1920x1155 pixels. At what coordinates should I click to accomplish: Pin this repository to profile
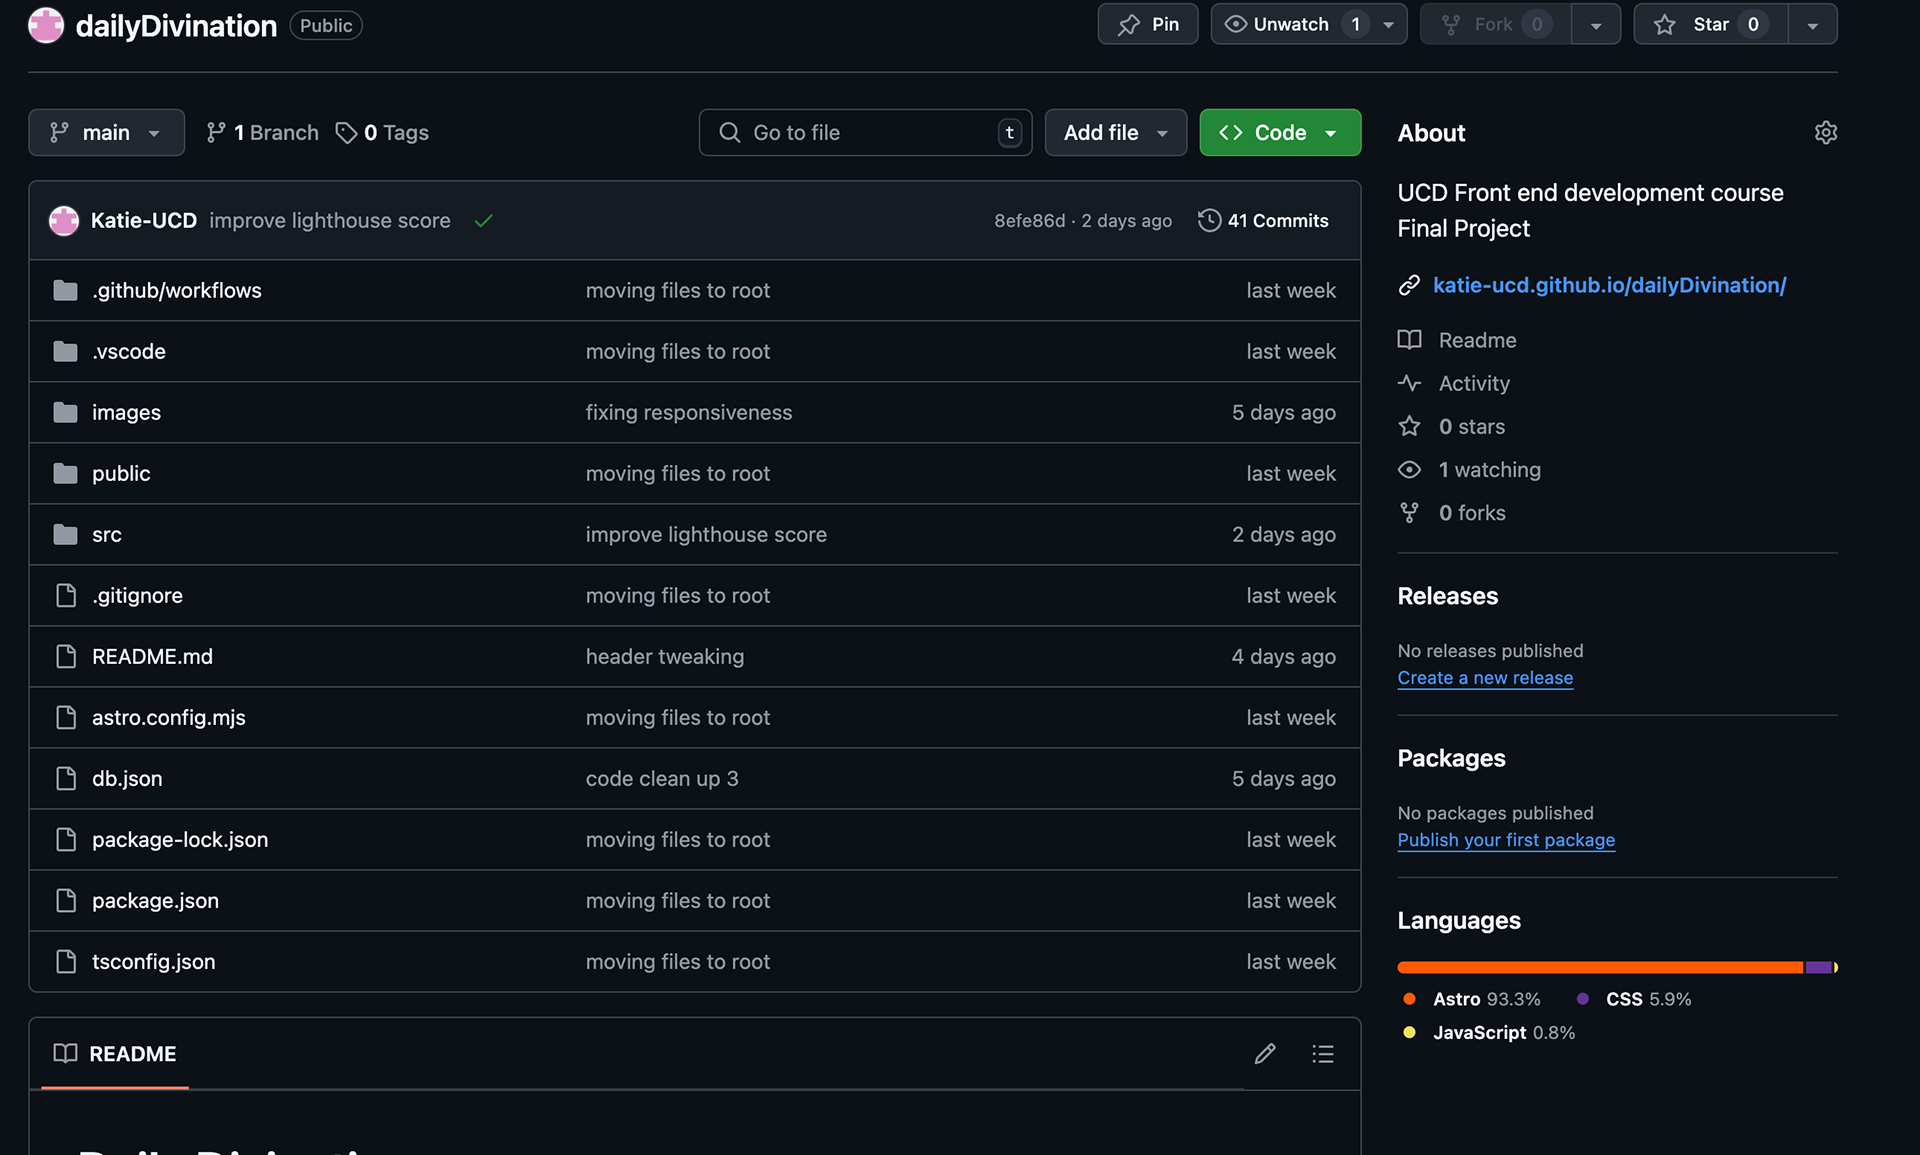point(1148,24)
